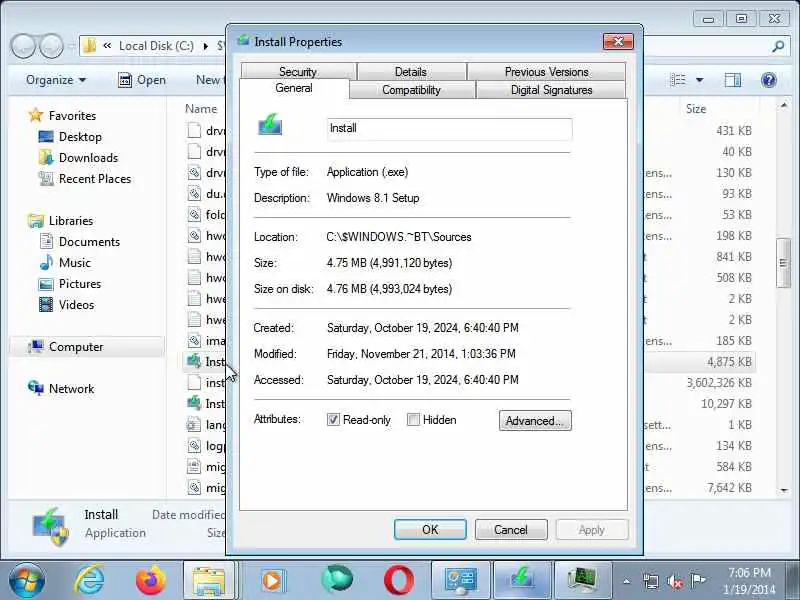The height and width of the screenshot is (600, 800).
Task: Open Downloads in Favorites
Action: coord(88,158)
